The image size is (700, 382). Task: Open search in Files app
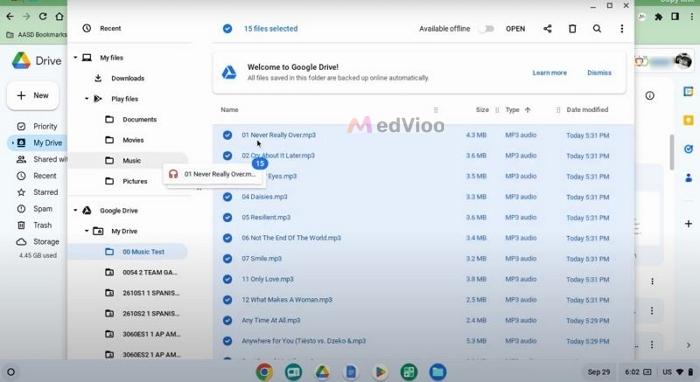pyautogui.click(x=597, y=29)
